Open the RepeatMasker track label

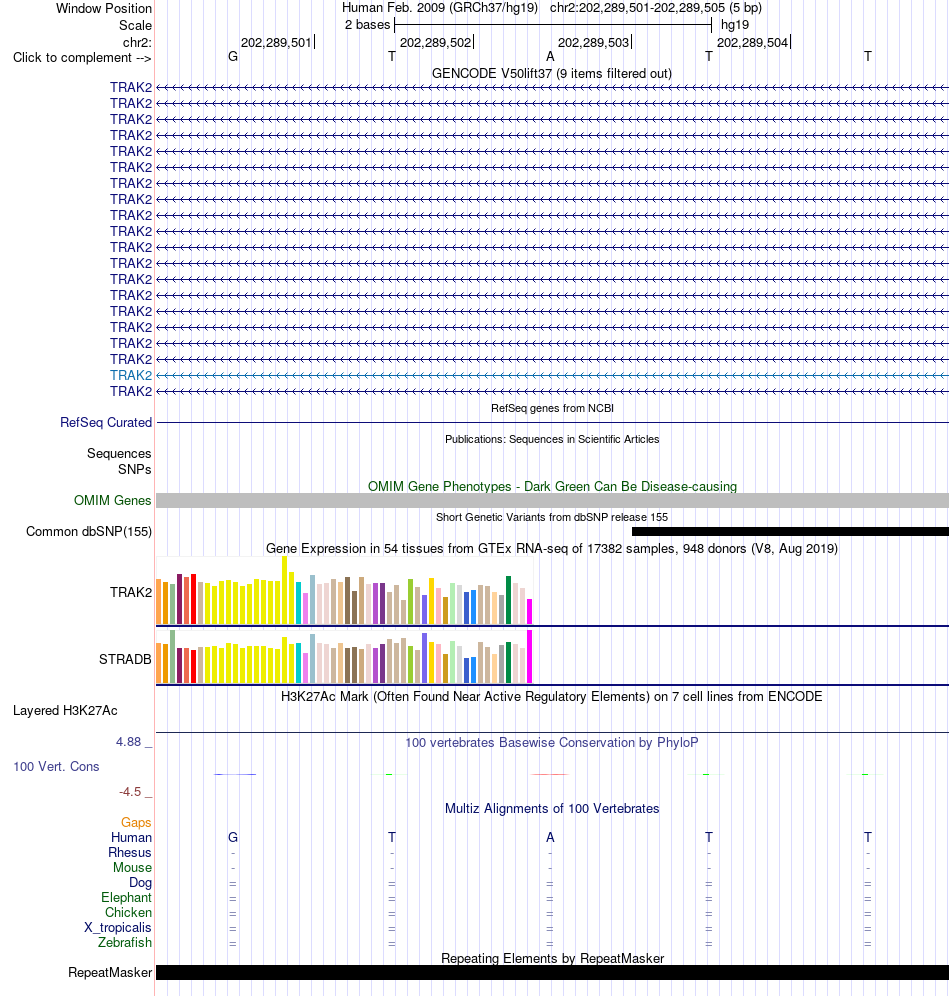click(110, 972)
